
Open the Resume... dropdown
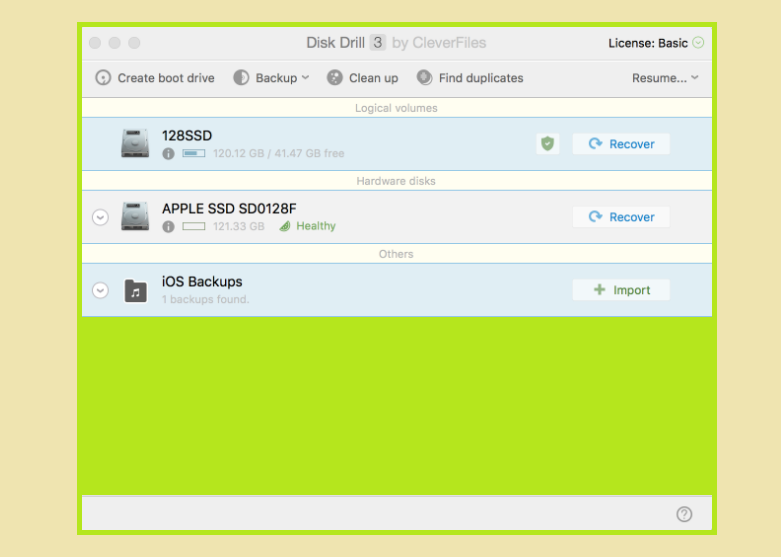(x=665, y=78)
